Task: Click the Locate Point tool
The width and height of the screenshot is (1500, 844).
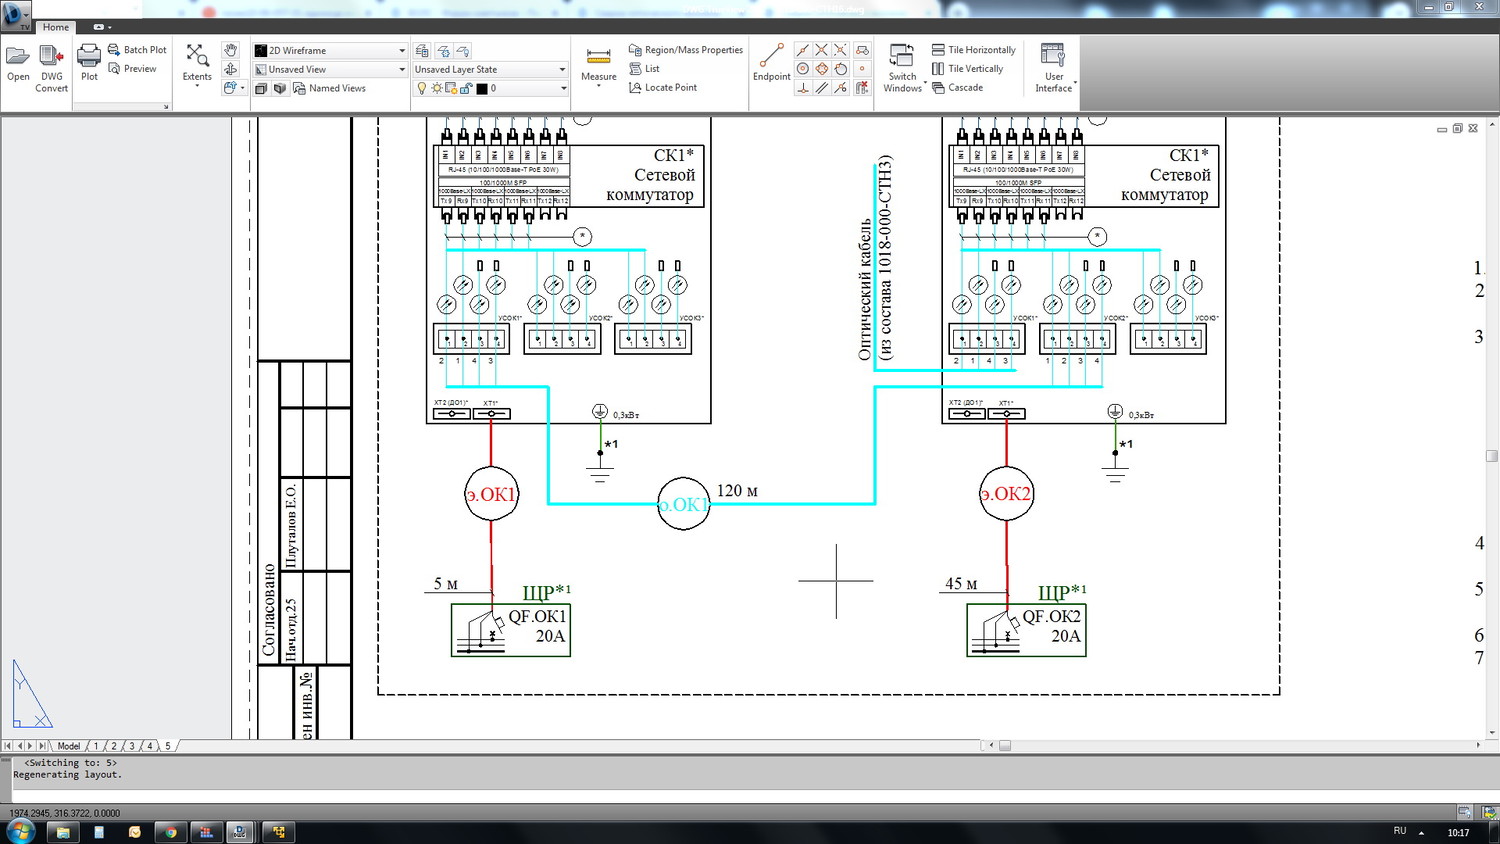Action: pos(663,88)
